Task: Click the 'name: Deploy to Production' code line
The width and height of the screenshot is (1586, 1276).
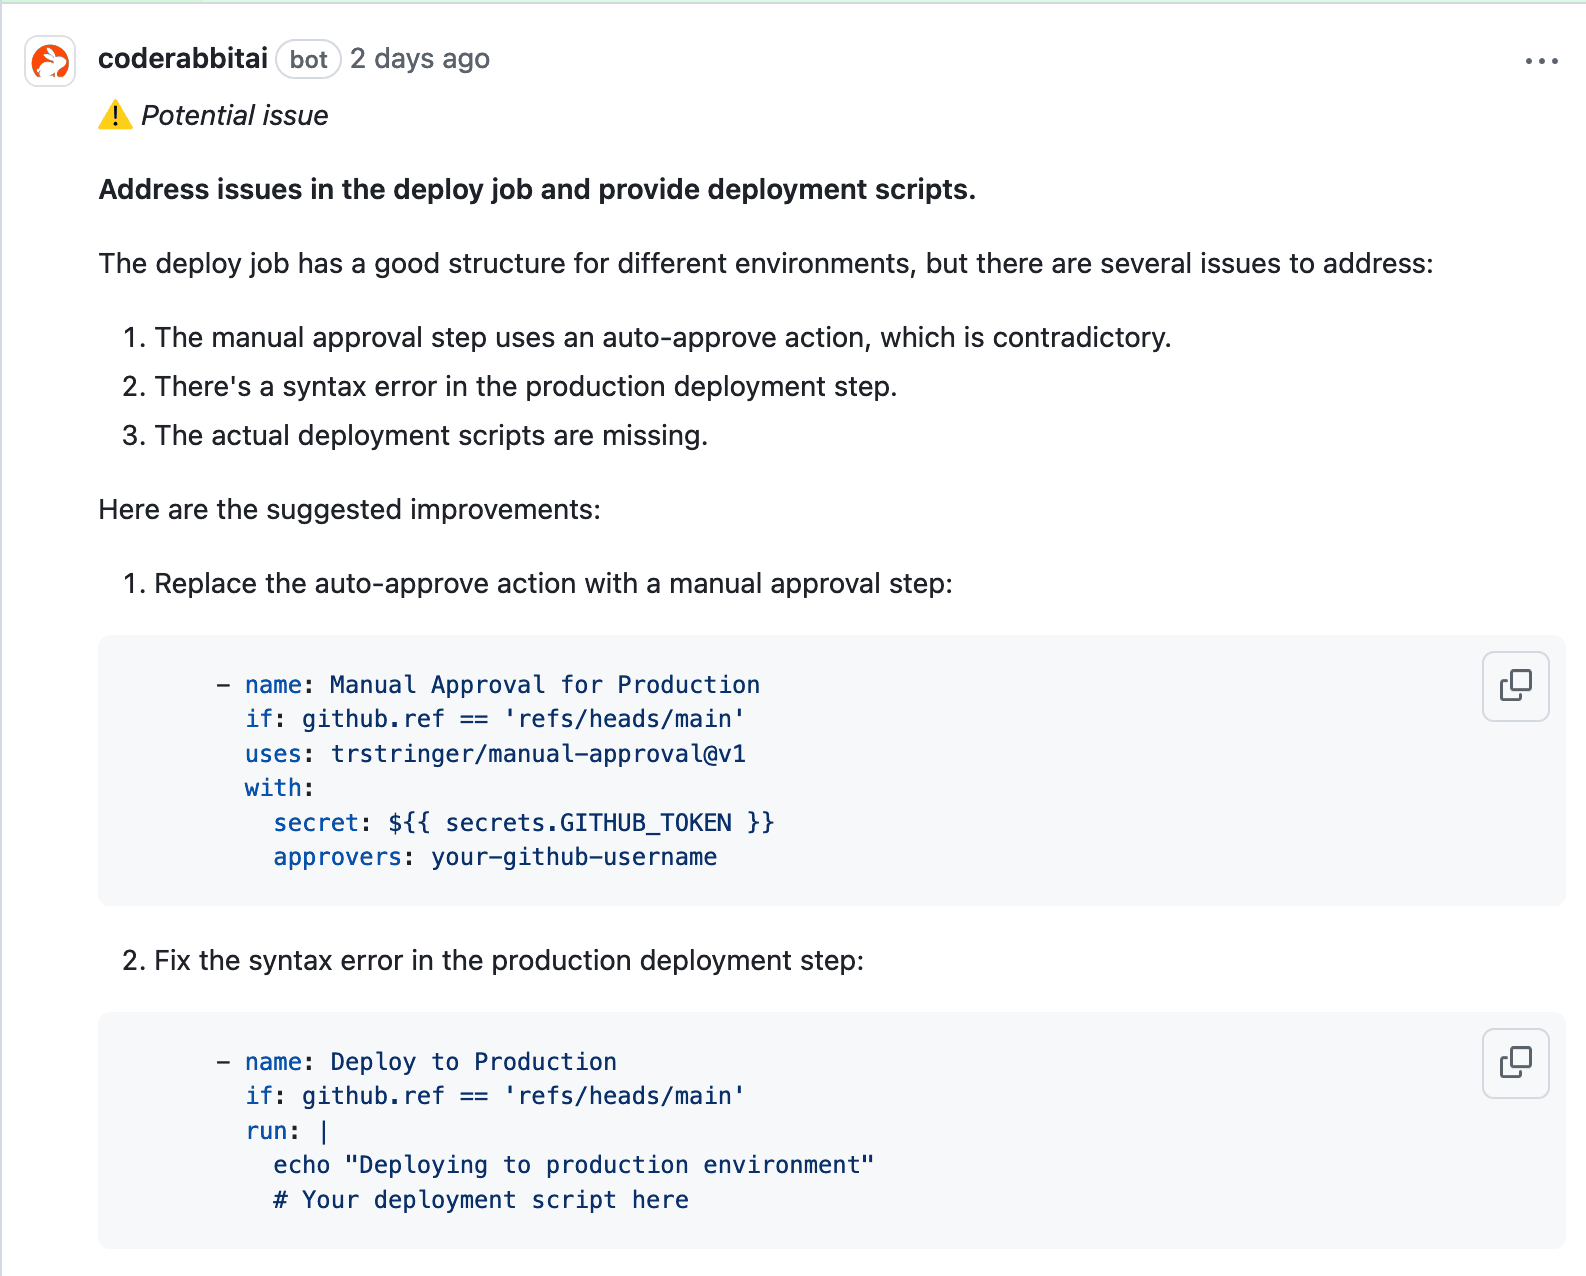Action: pyautogui.click(x=430, y=1062)
